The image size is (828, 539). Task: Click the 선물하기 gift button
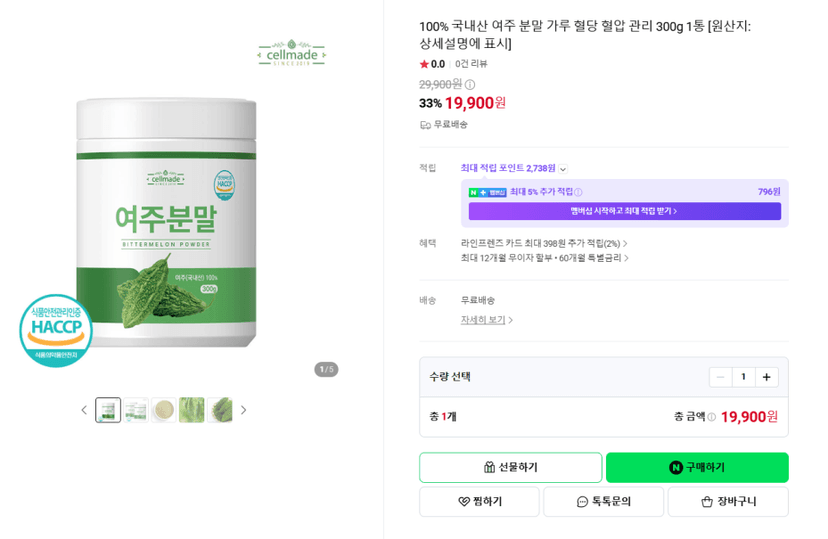(511, 467)
